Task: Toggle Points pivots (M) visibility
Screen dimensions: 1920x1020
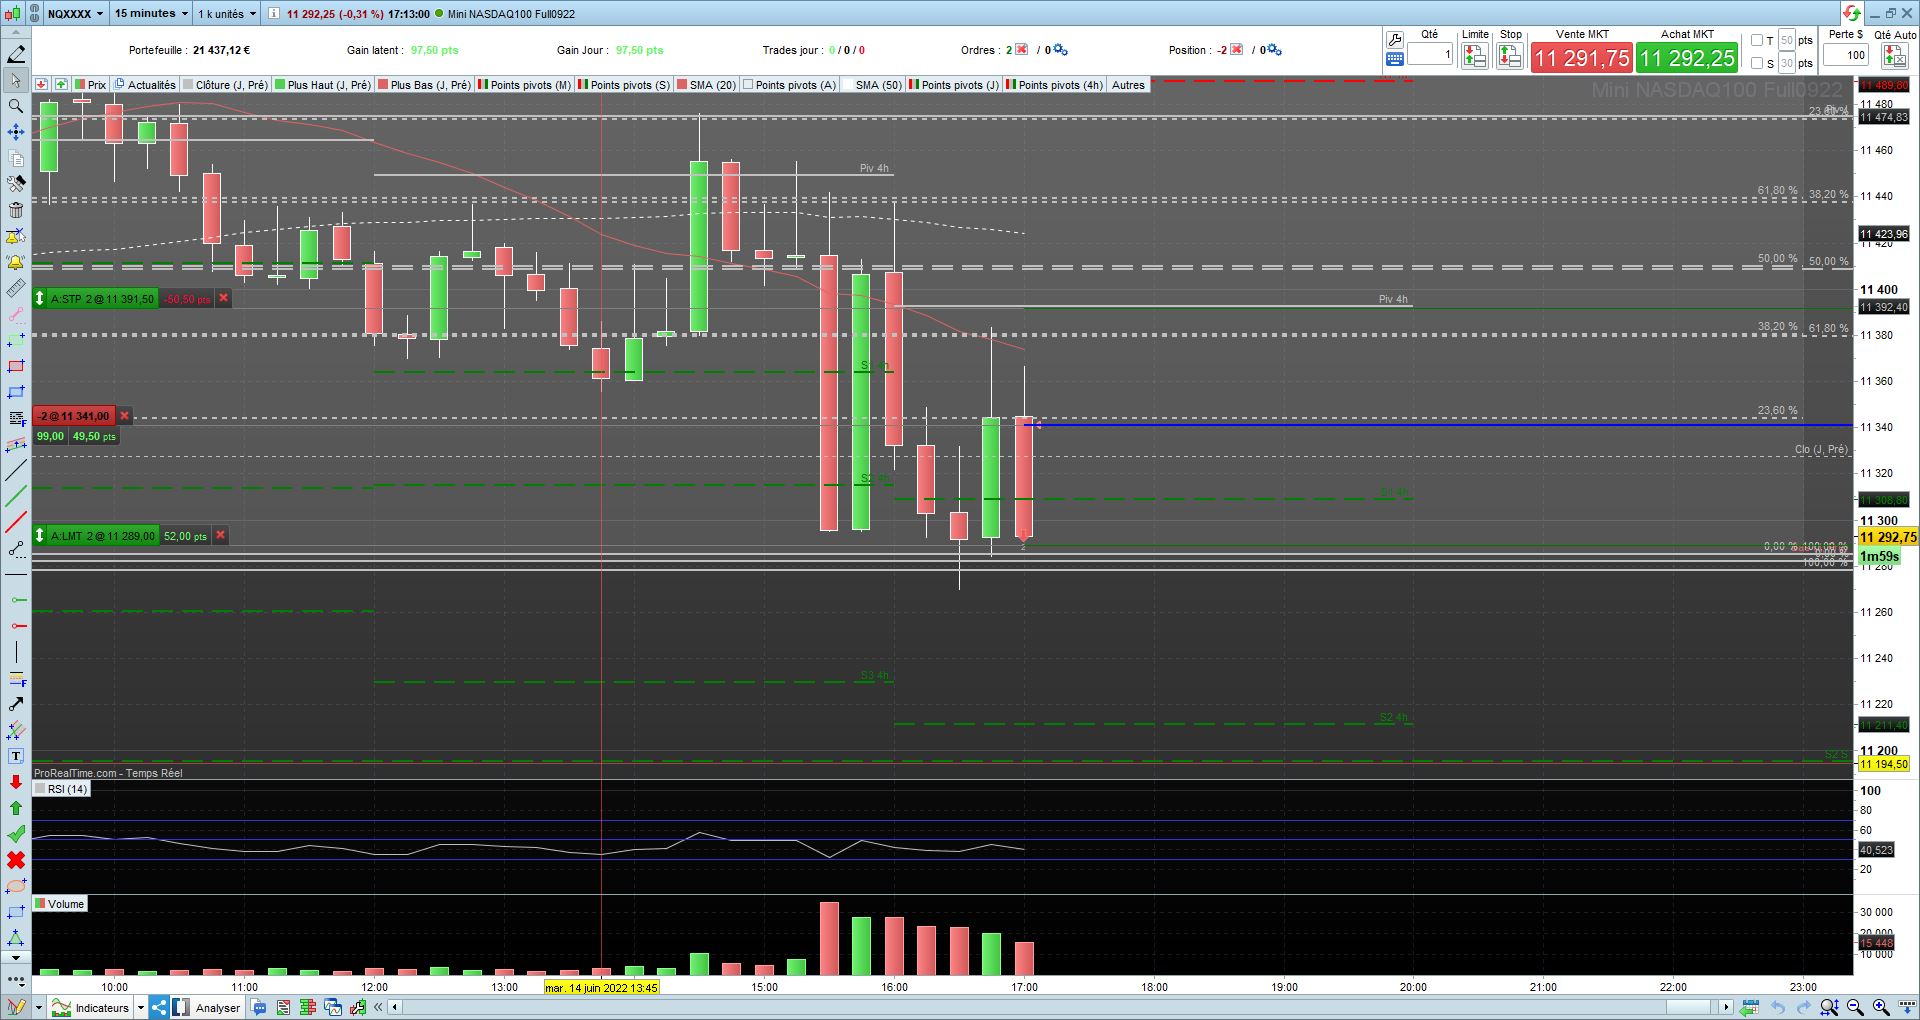Action: (x=483, y=85)
